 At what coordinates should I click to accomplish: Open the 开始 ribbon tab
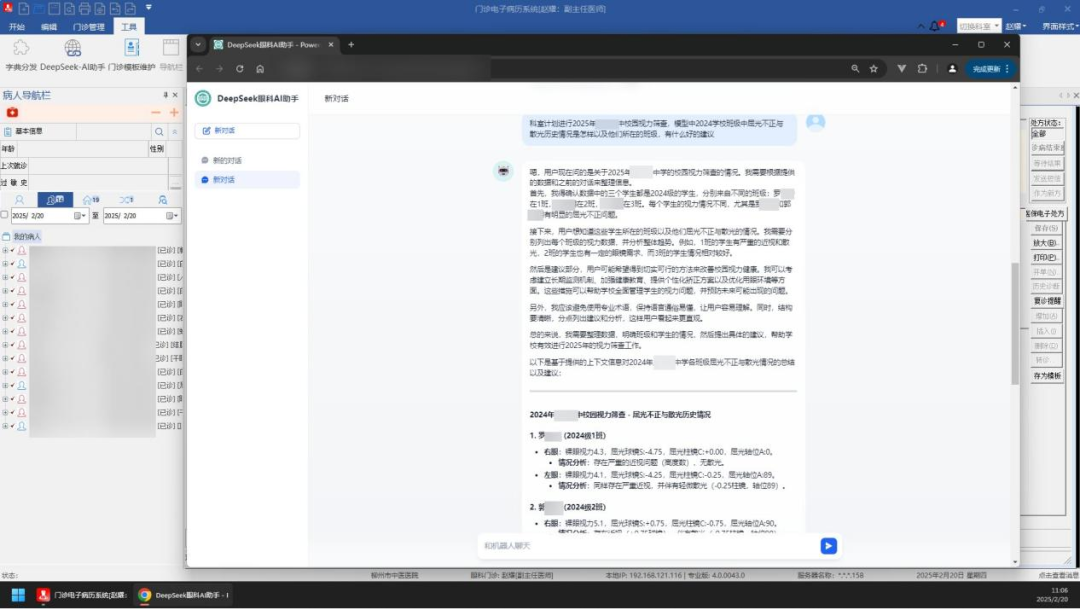[17, 27]
